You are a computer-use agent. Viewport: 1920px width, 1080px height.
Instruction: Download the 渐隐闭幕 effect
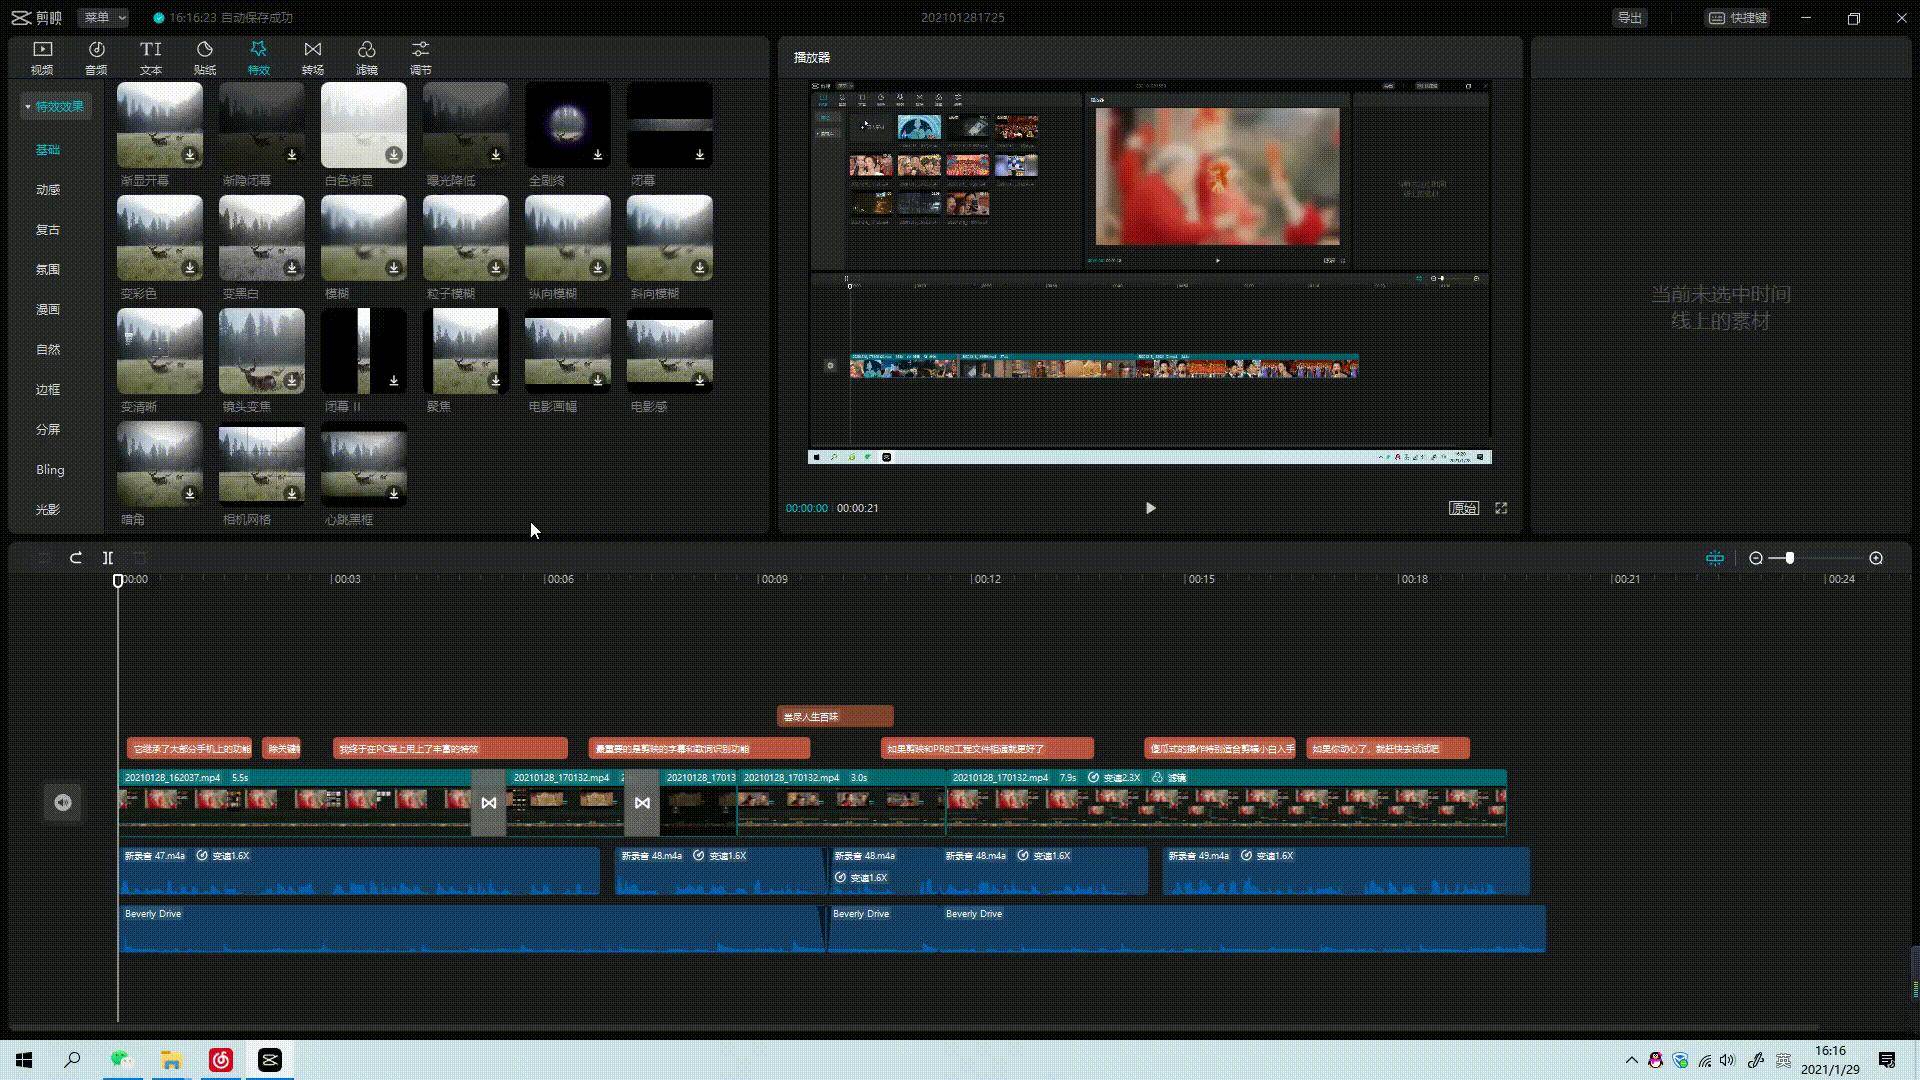292,154
